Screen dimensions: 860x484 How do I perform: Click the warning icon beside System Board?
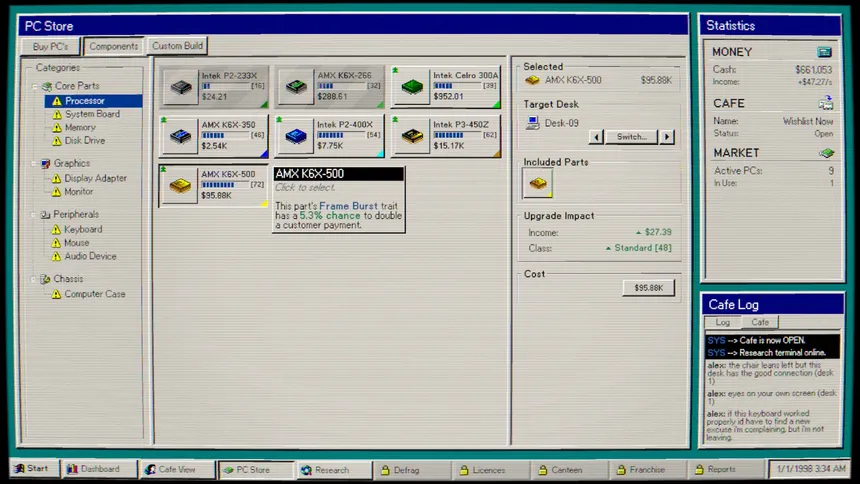[x=57, y=114]
